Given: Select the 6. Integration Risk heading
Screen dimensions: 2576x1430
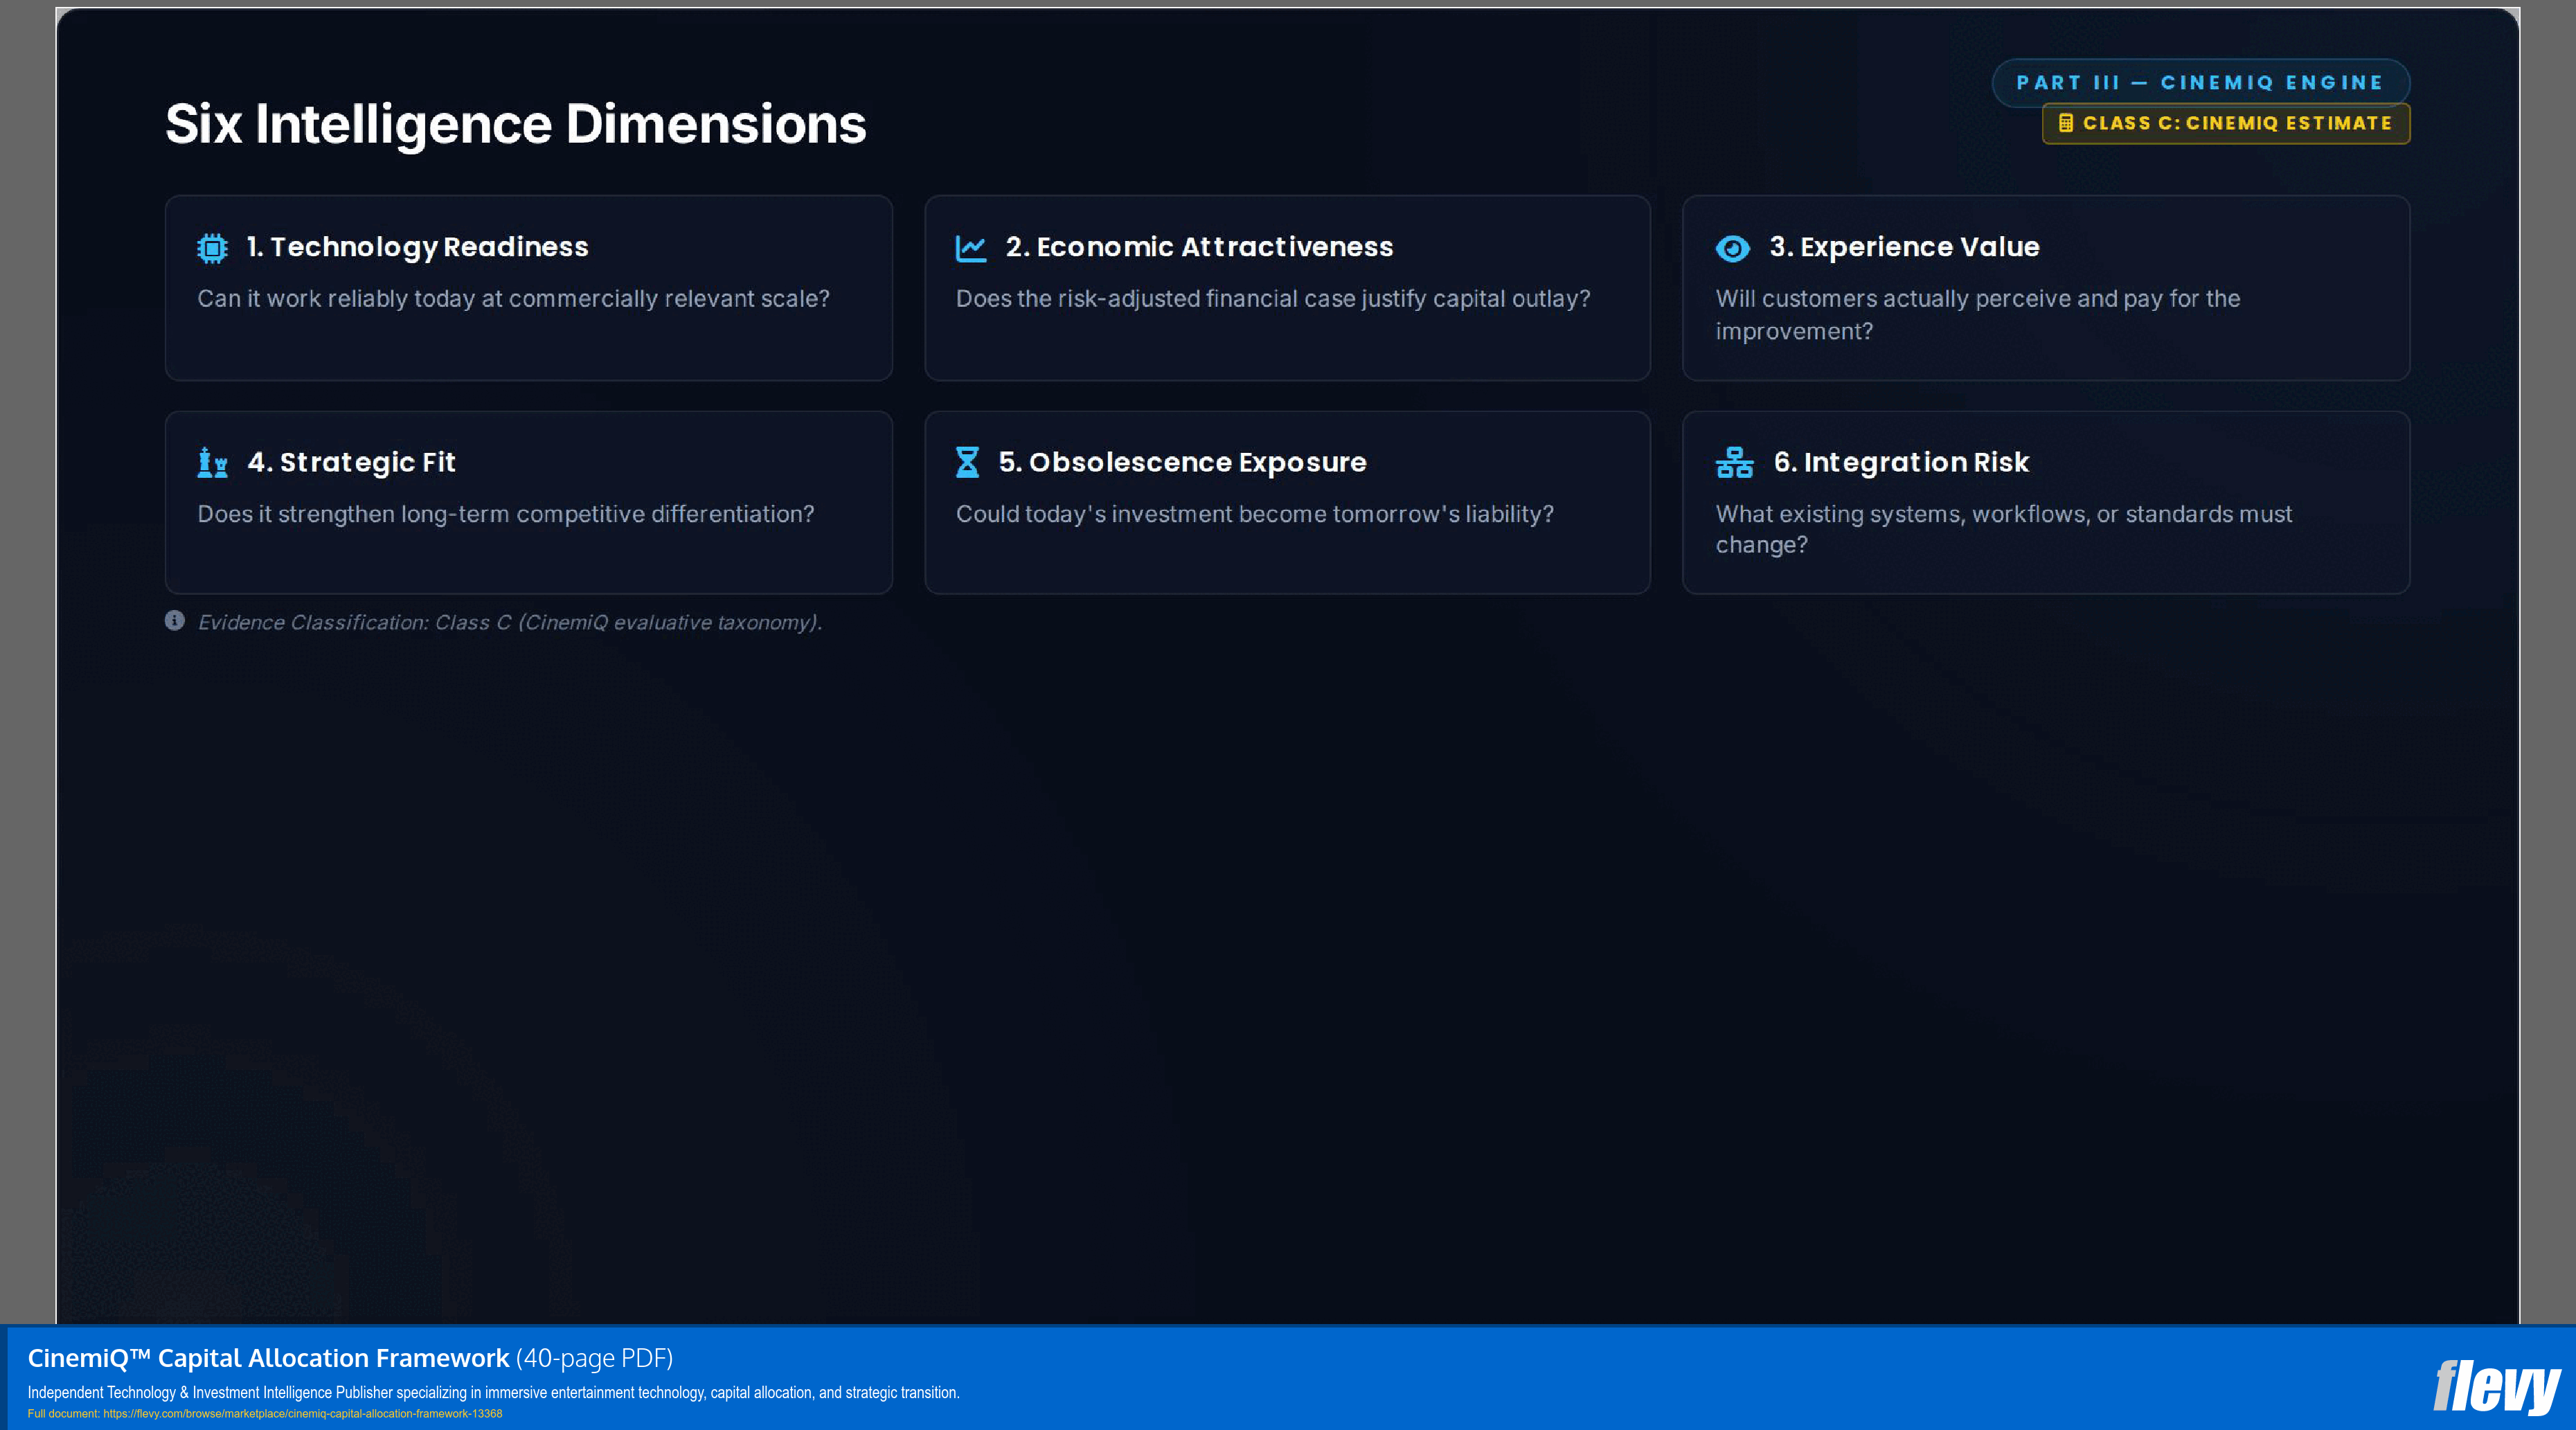Looking at the screenshot, I should pyautogui.click(x=1901, y=462).
